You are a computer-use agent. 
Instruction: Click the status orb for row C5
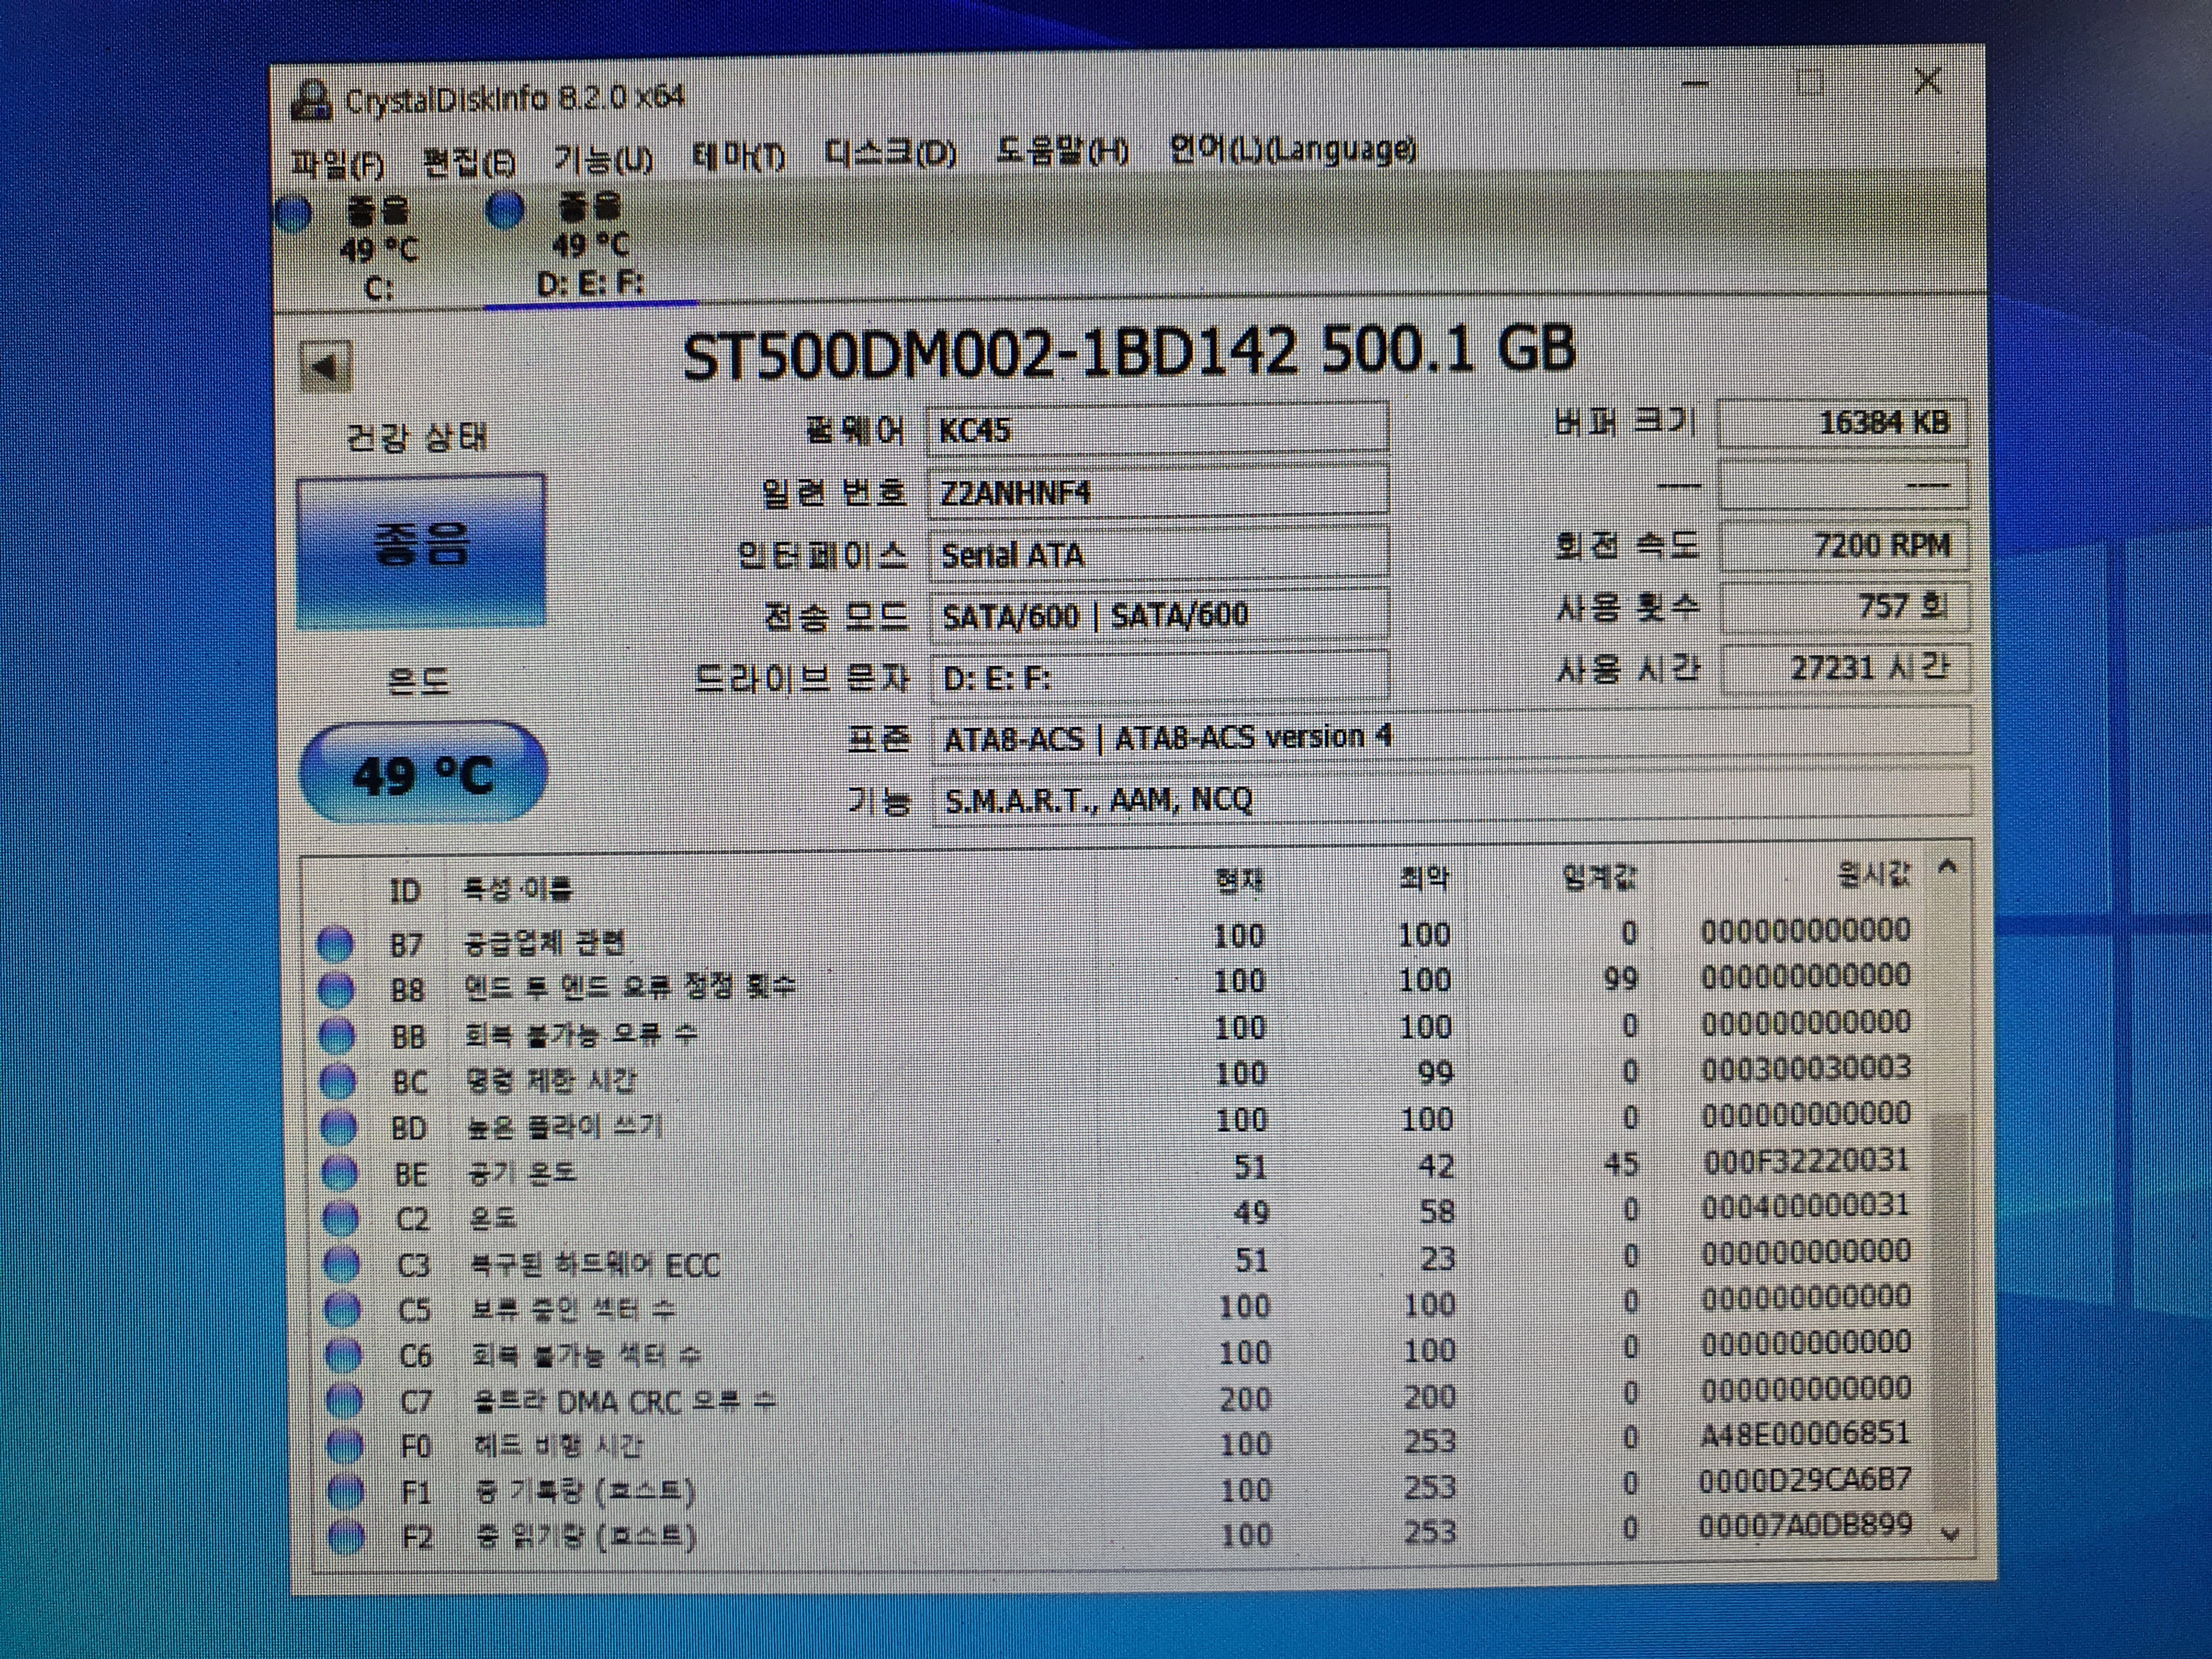(x=343, y=1310)
